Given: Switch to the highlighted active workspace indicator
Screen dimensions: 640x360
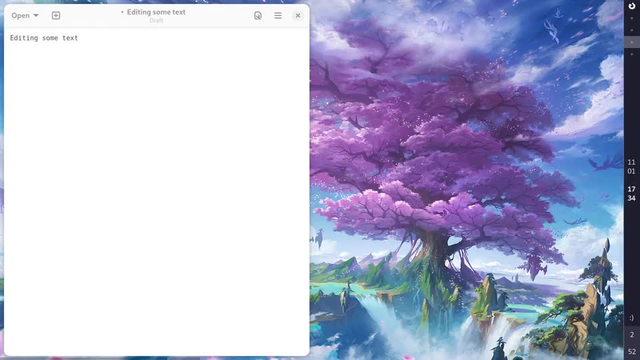Looking at the screenshot, I should coord(632,42).
